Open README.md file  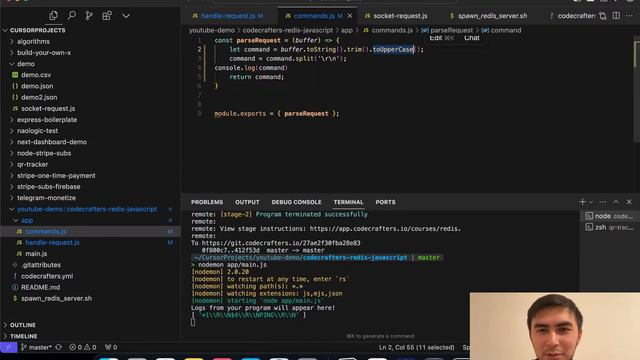40,287
